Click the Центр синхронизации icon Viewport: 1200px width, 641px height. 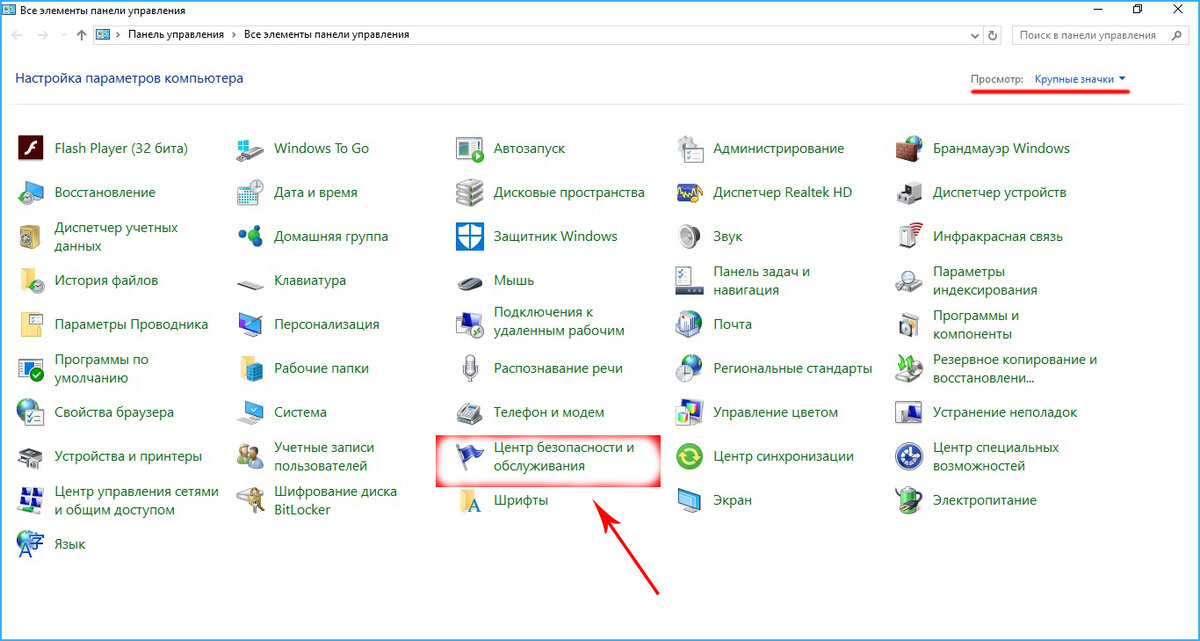[690, 456]
